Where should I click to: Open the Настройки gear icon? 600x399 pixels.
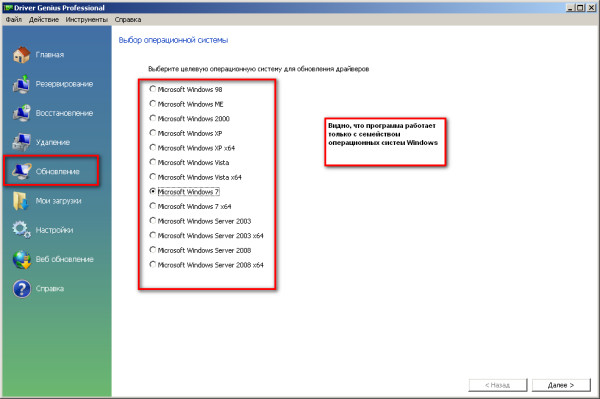pyautogui.click(x=21, y=230)
